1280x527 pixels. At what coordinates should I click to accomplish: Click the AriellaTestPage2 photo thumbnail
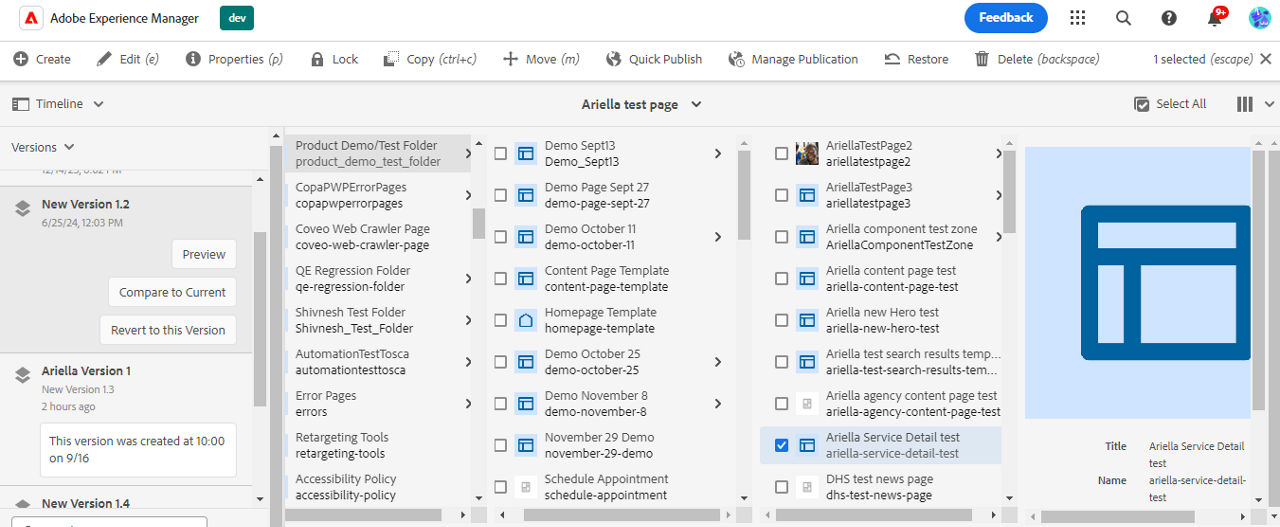pos(807,153)
